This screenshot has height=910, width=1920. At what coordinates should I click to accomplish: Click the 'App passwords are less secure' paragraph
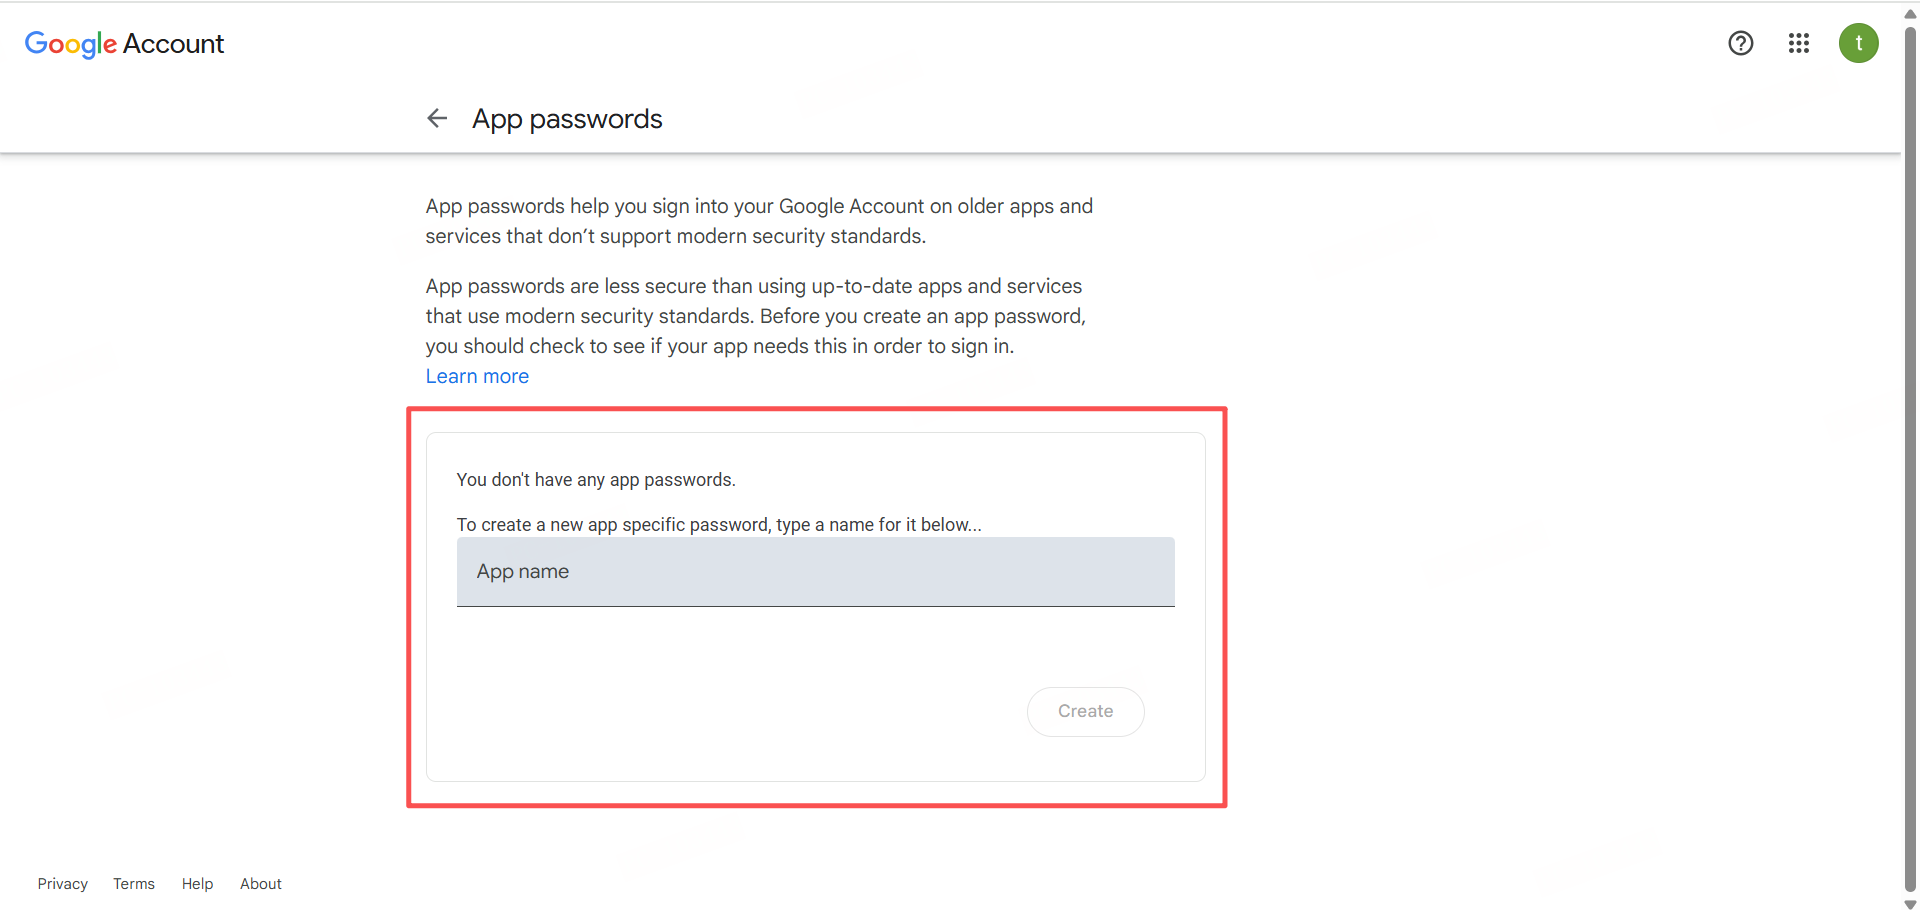click(x=755, y=316)
